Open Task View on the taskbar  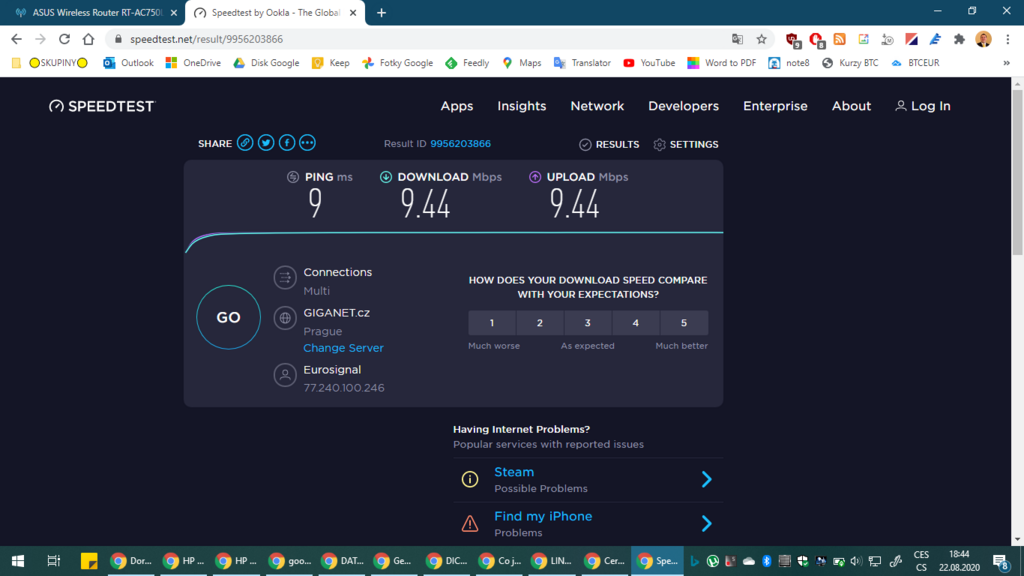coord(54,561)
